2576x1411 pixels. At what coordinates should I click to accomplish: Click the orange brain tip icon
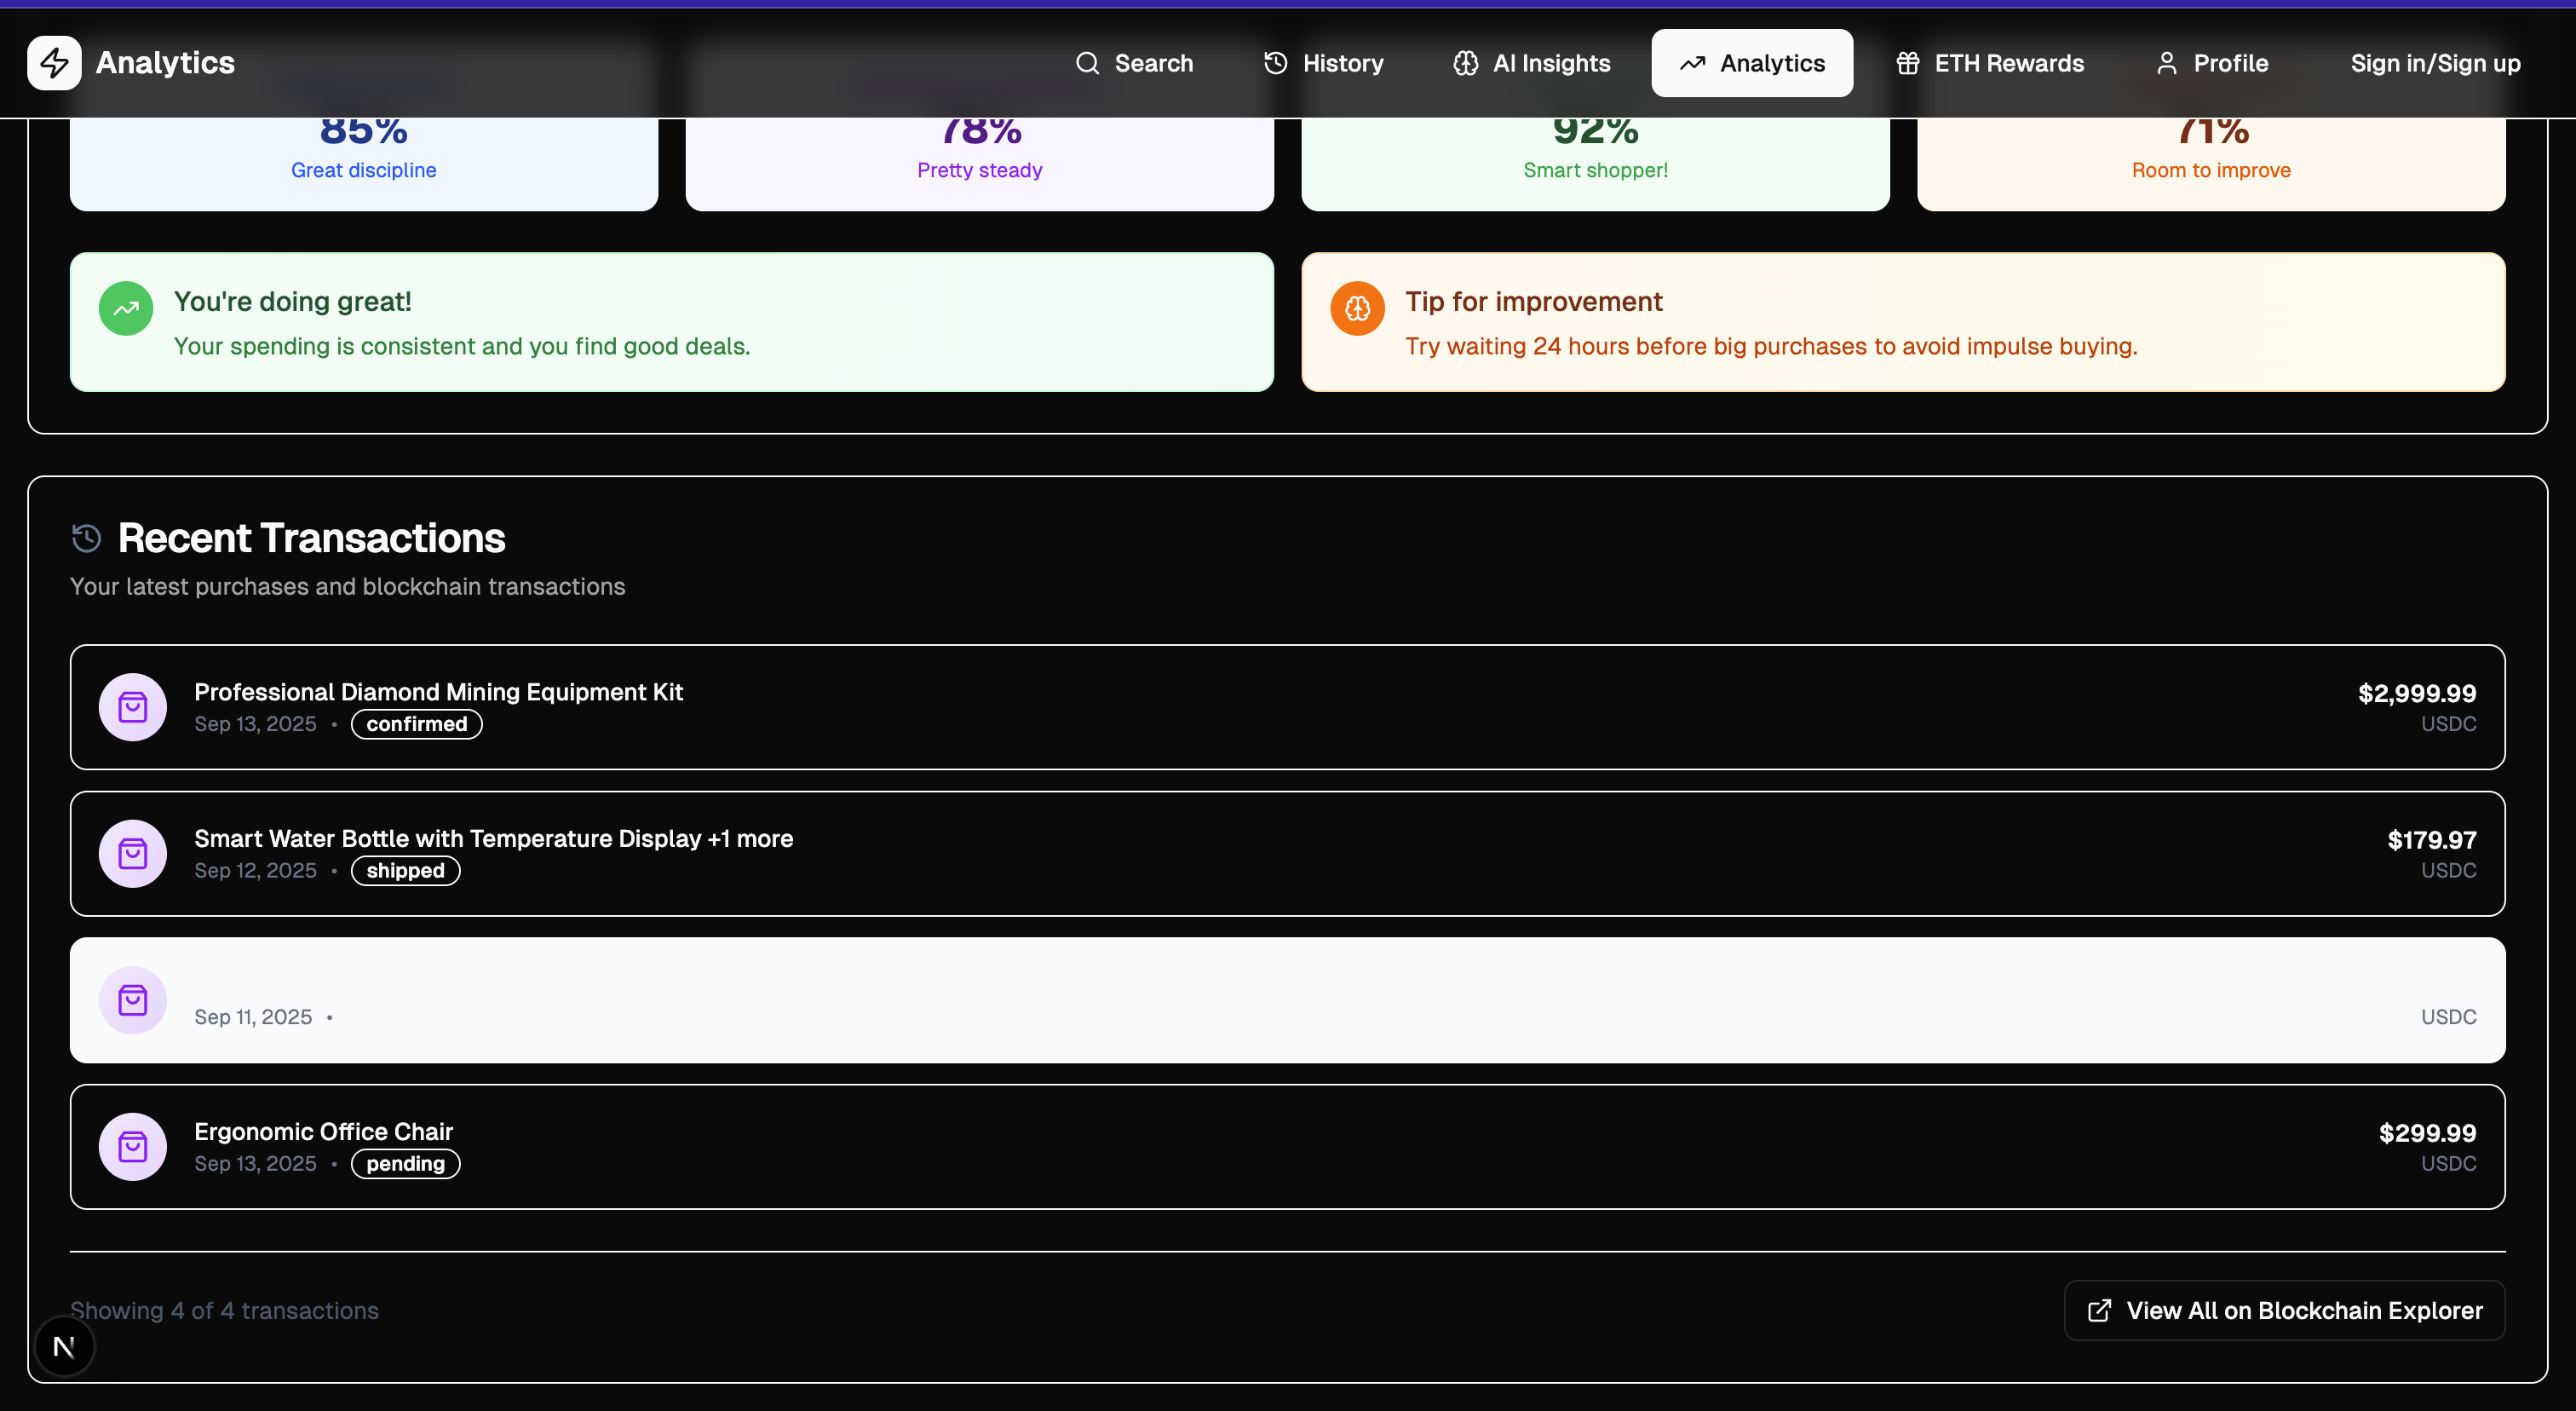point(1357,309)
